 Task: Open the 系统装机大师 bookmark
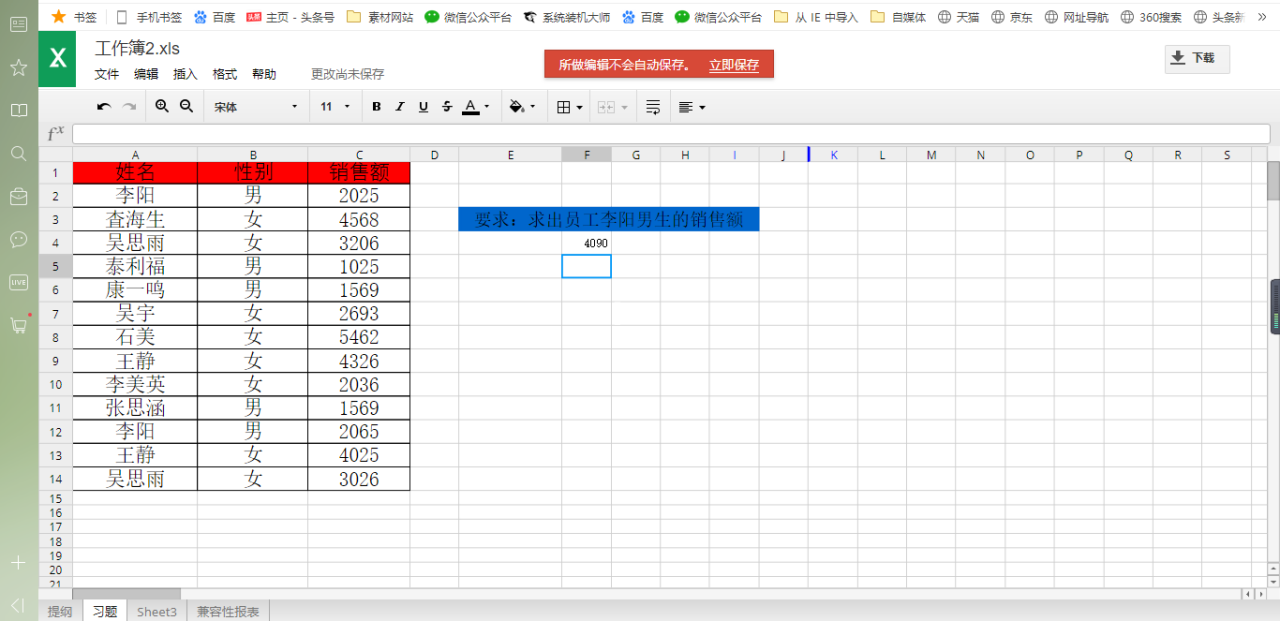click(566, 16)
